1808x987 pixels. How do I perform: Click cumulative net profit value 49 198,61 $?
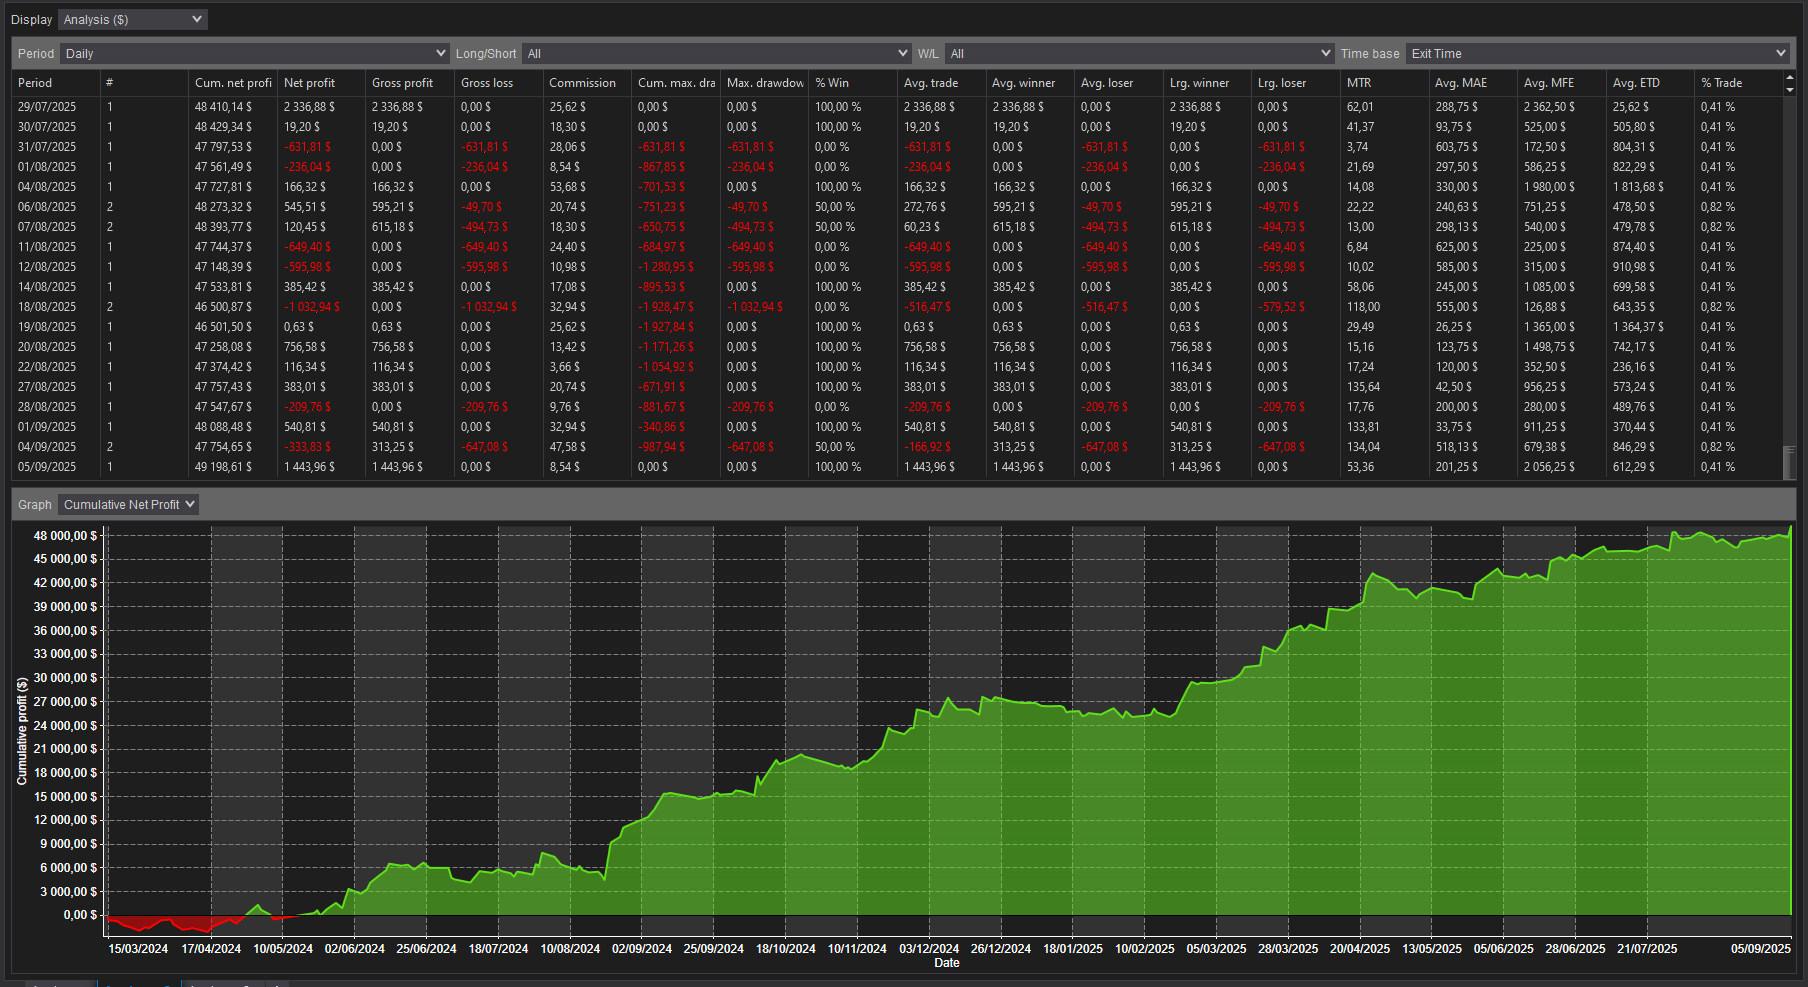[x=223, y=467]
